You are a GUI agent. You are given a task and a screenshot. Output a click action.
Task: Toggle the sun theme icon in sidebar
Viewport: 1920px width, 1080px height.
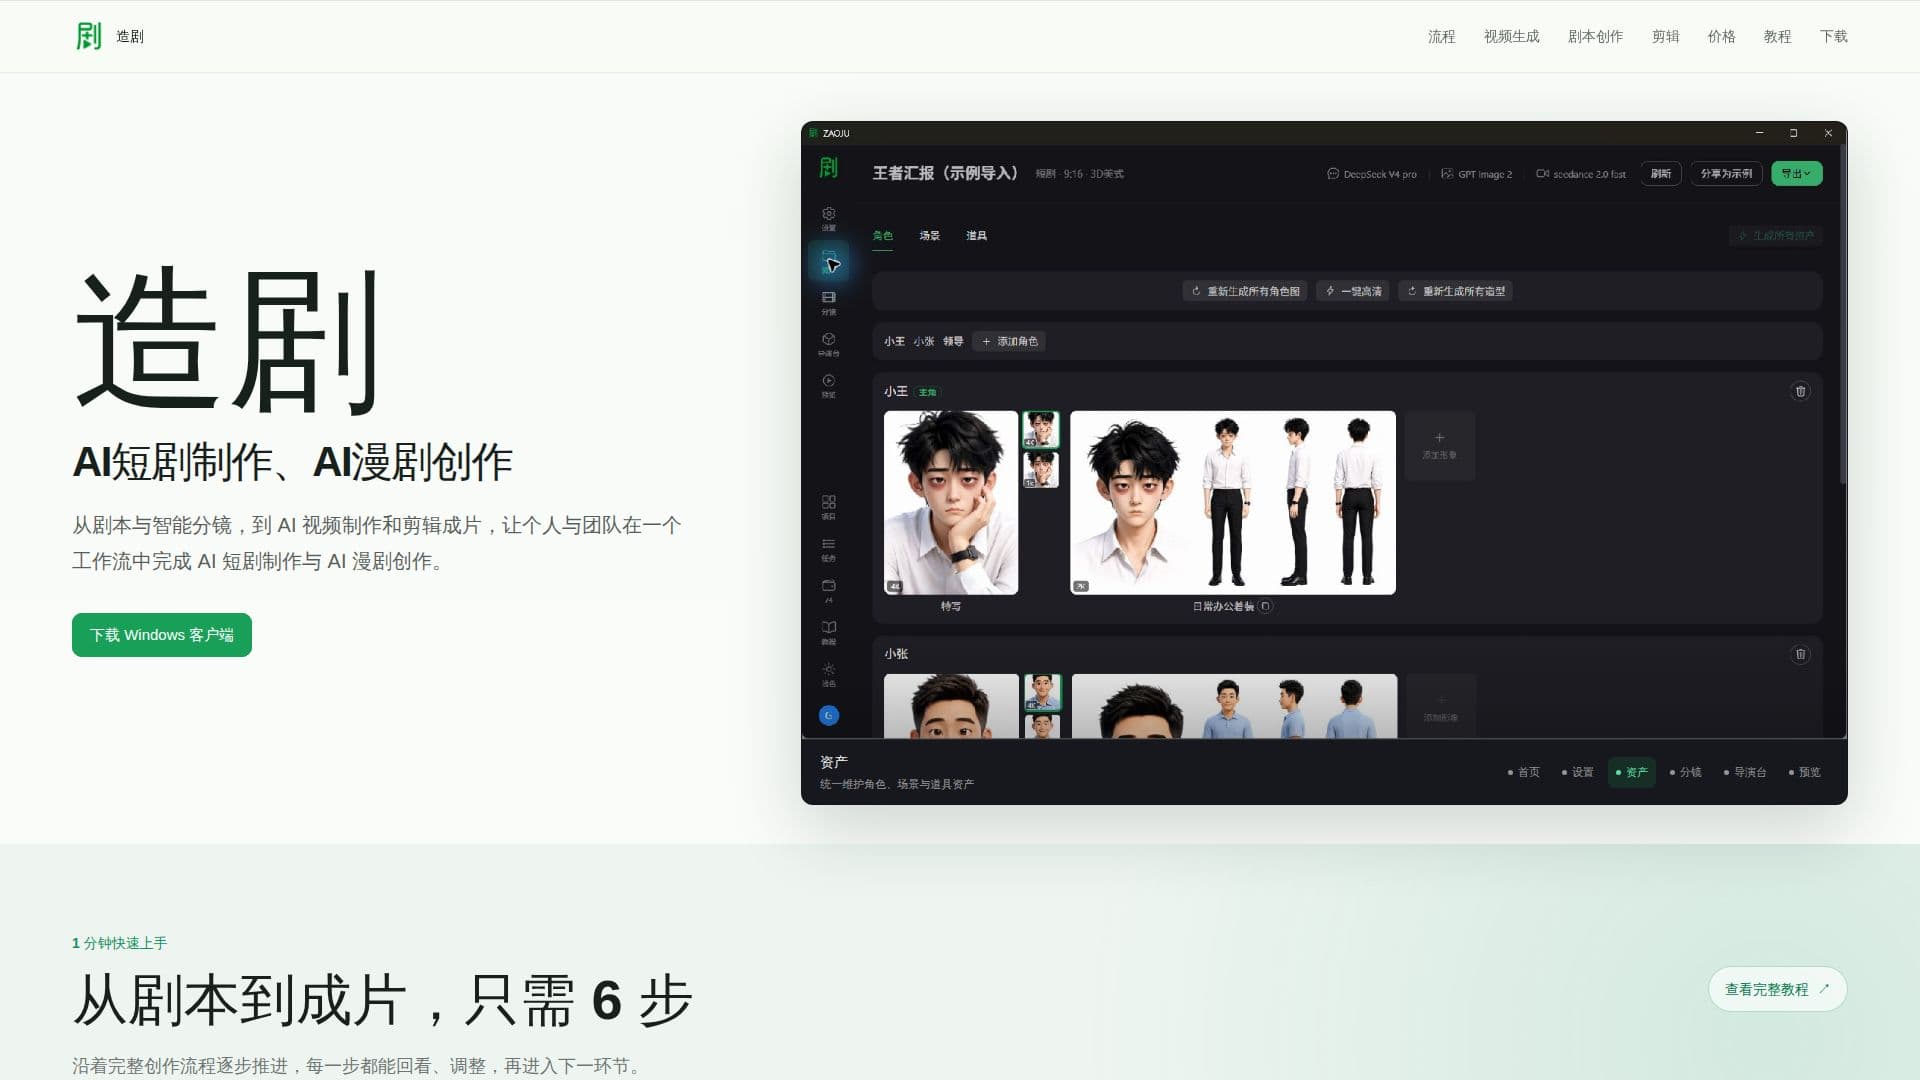[x=829, y=674]
